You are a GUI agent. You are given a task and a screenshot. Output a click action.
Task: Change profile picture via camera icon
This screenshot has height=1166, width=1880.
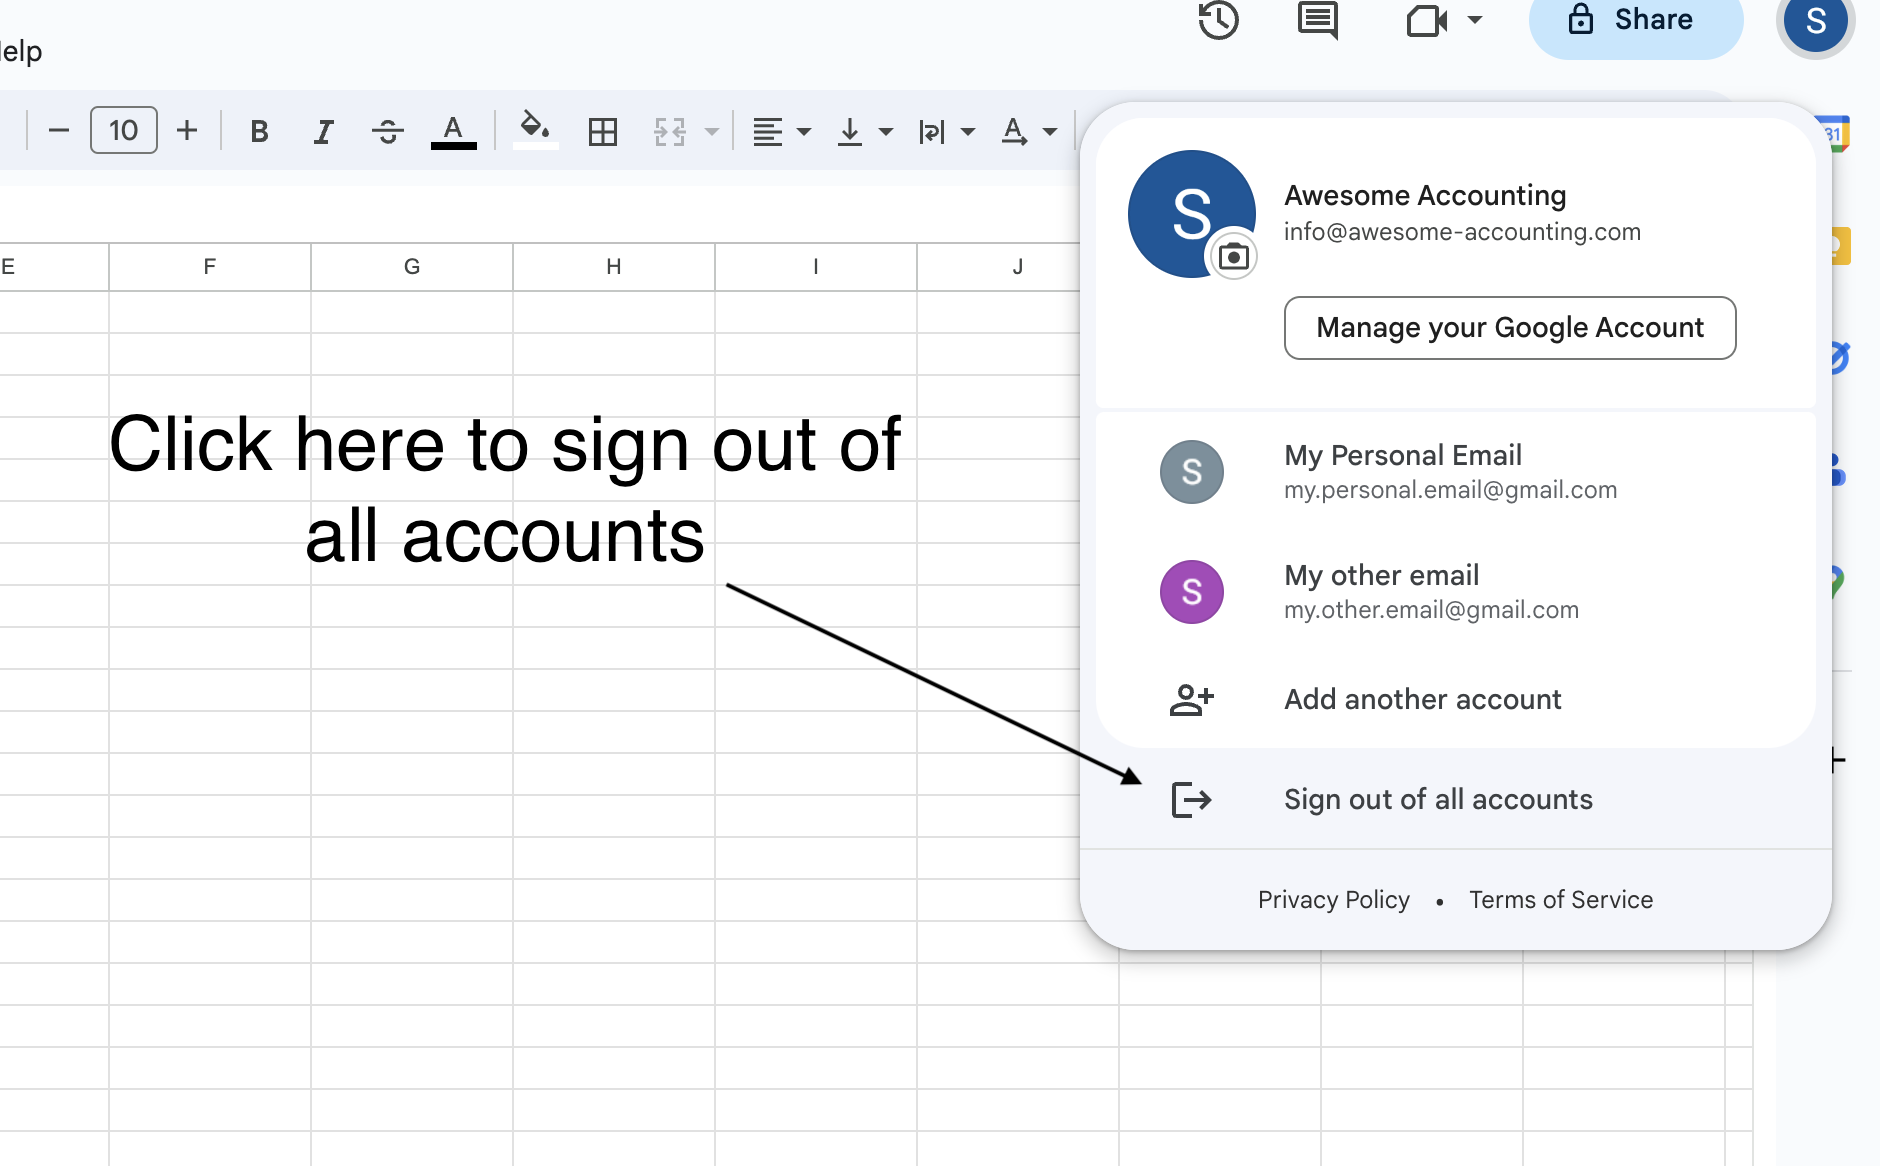(x=1234, y=257)
